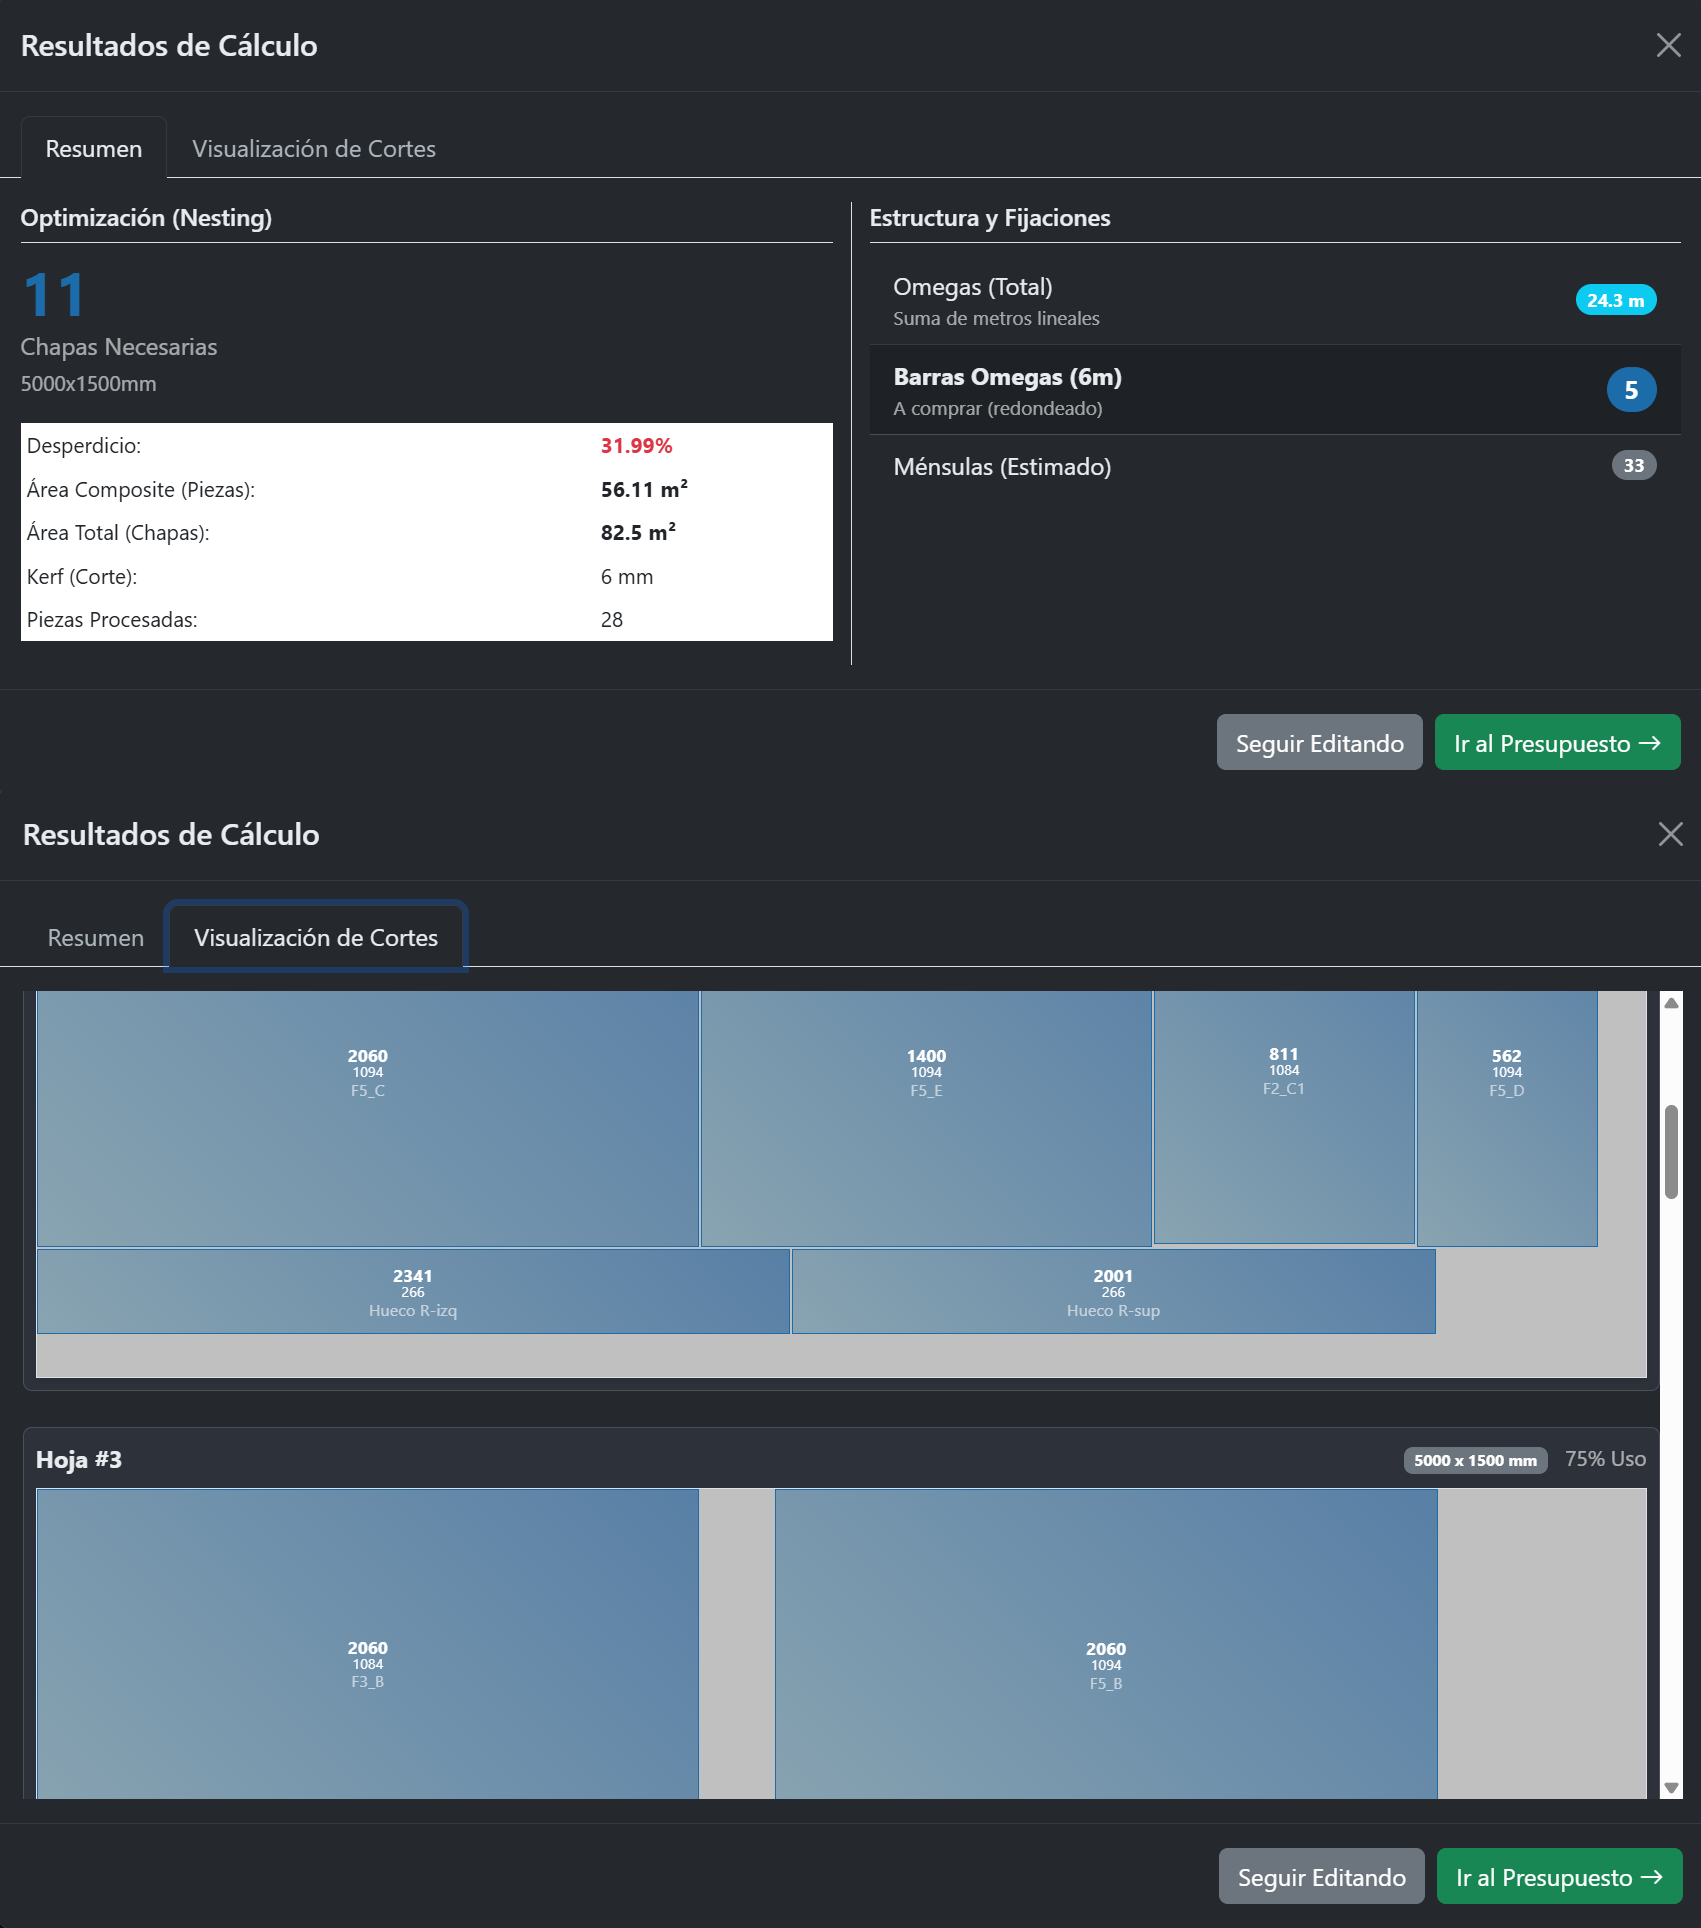This screenshot has width=1701, height=1928.
Task: Close the lower Resultados de Cálculo dialog
Action: click(1670, 834)
